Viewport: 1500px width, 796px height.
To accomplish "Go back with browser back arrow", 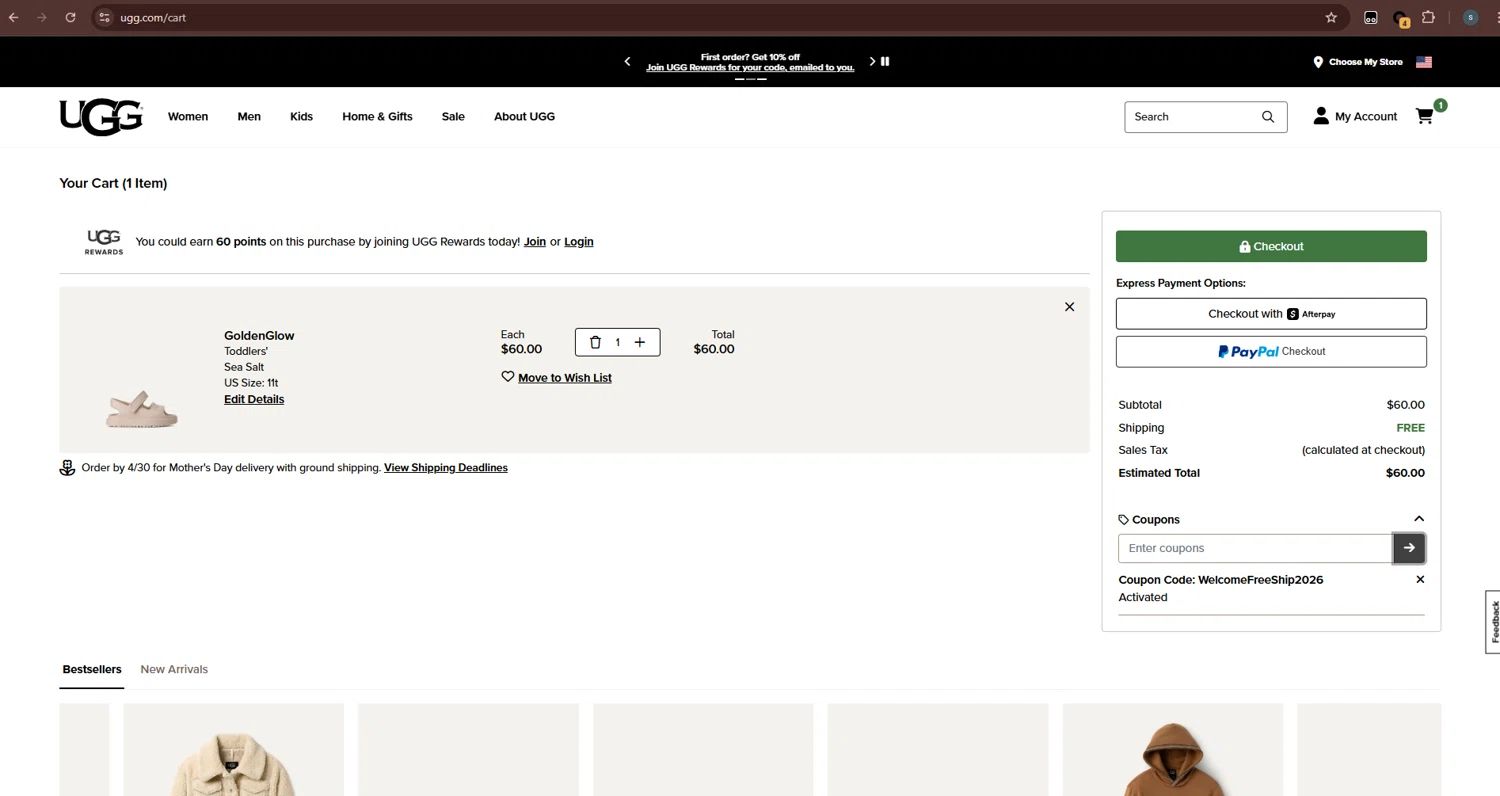I will click(13, 17).
